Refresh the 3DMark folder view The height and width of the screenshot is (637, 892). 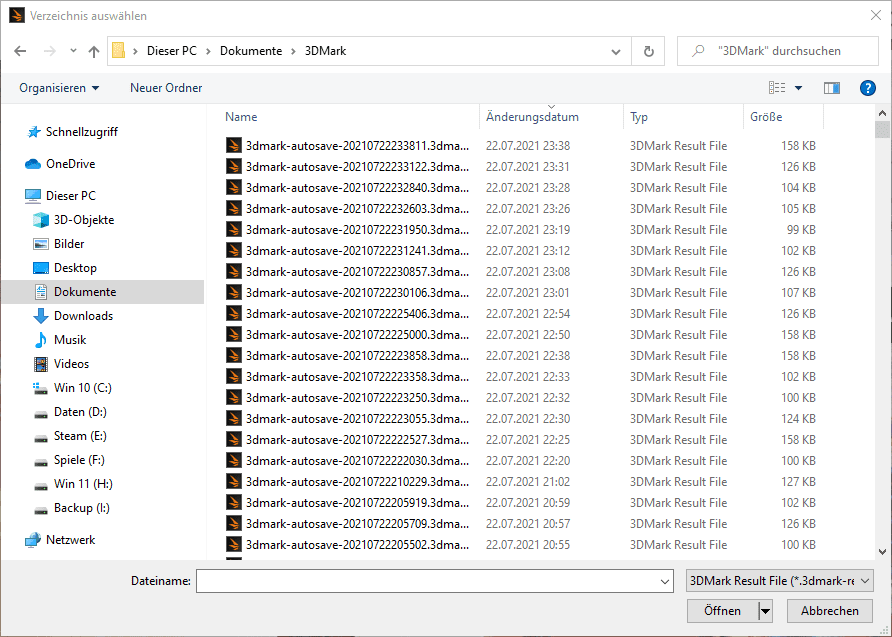click(x=649, y=51)
